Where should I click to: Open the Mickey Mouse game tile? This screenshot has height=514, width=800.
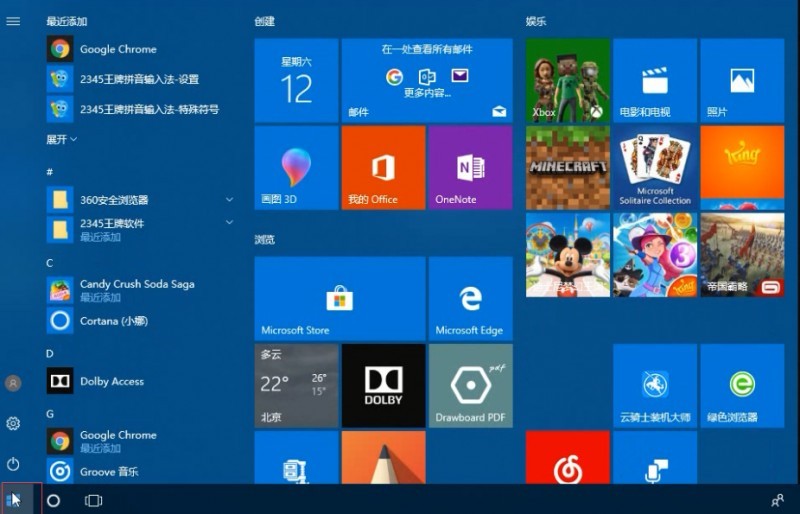(x=568, y=255)
